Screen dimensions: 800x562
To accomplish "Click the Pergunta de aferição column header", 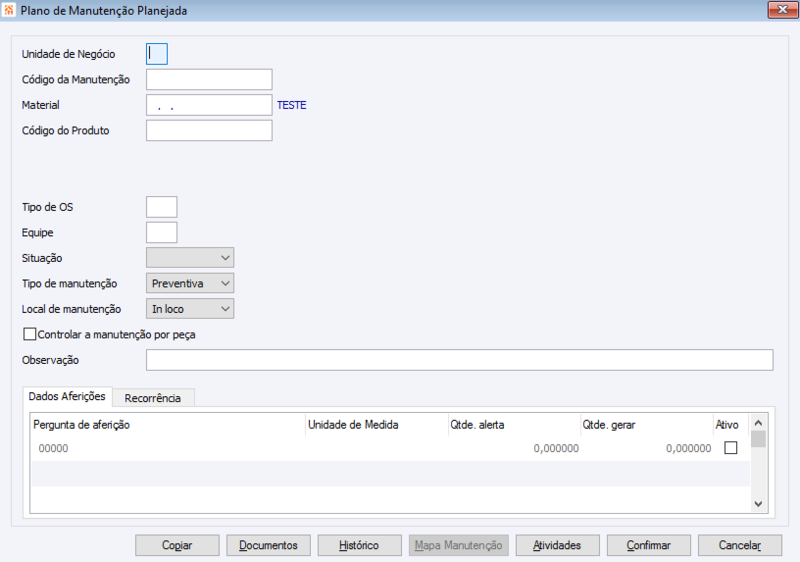I will tap(168, 425).
